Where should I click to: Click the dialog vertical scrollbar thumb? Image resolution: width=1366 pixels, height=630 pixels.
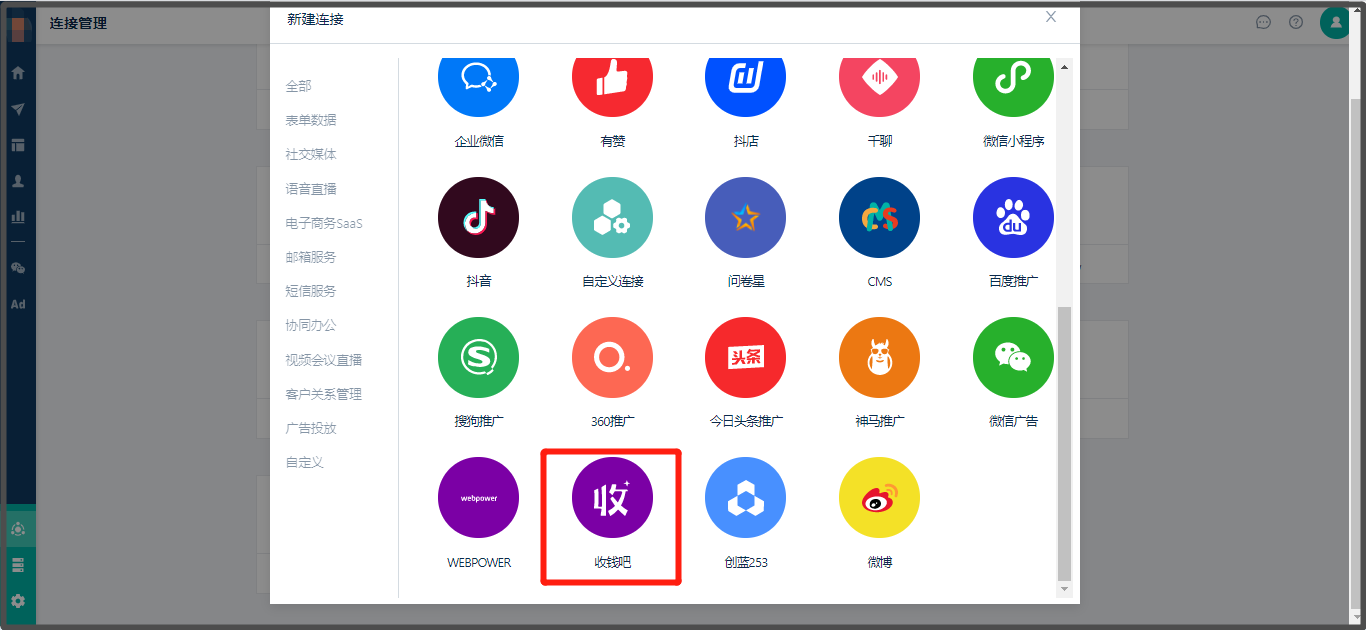[x=1064, y=443]
